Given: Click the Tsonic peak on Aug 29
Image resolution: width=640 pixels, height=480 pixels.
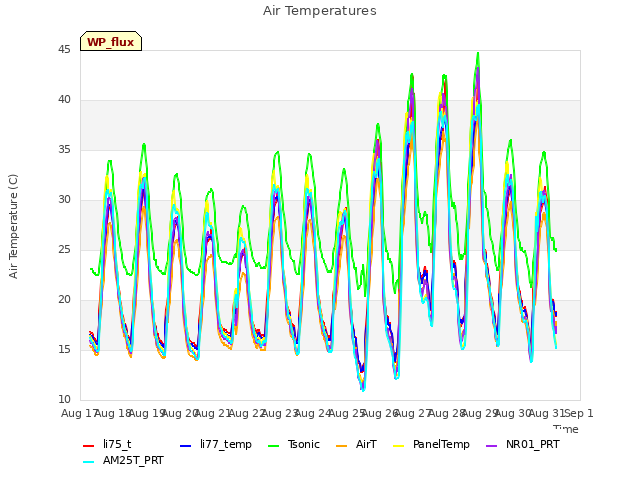Looking at the screenshot, I should (478, 53).
